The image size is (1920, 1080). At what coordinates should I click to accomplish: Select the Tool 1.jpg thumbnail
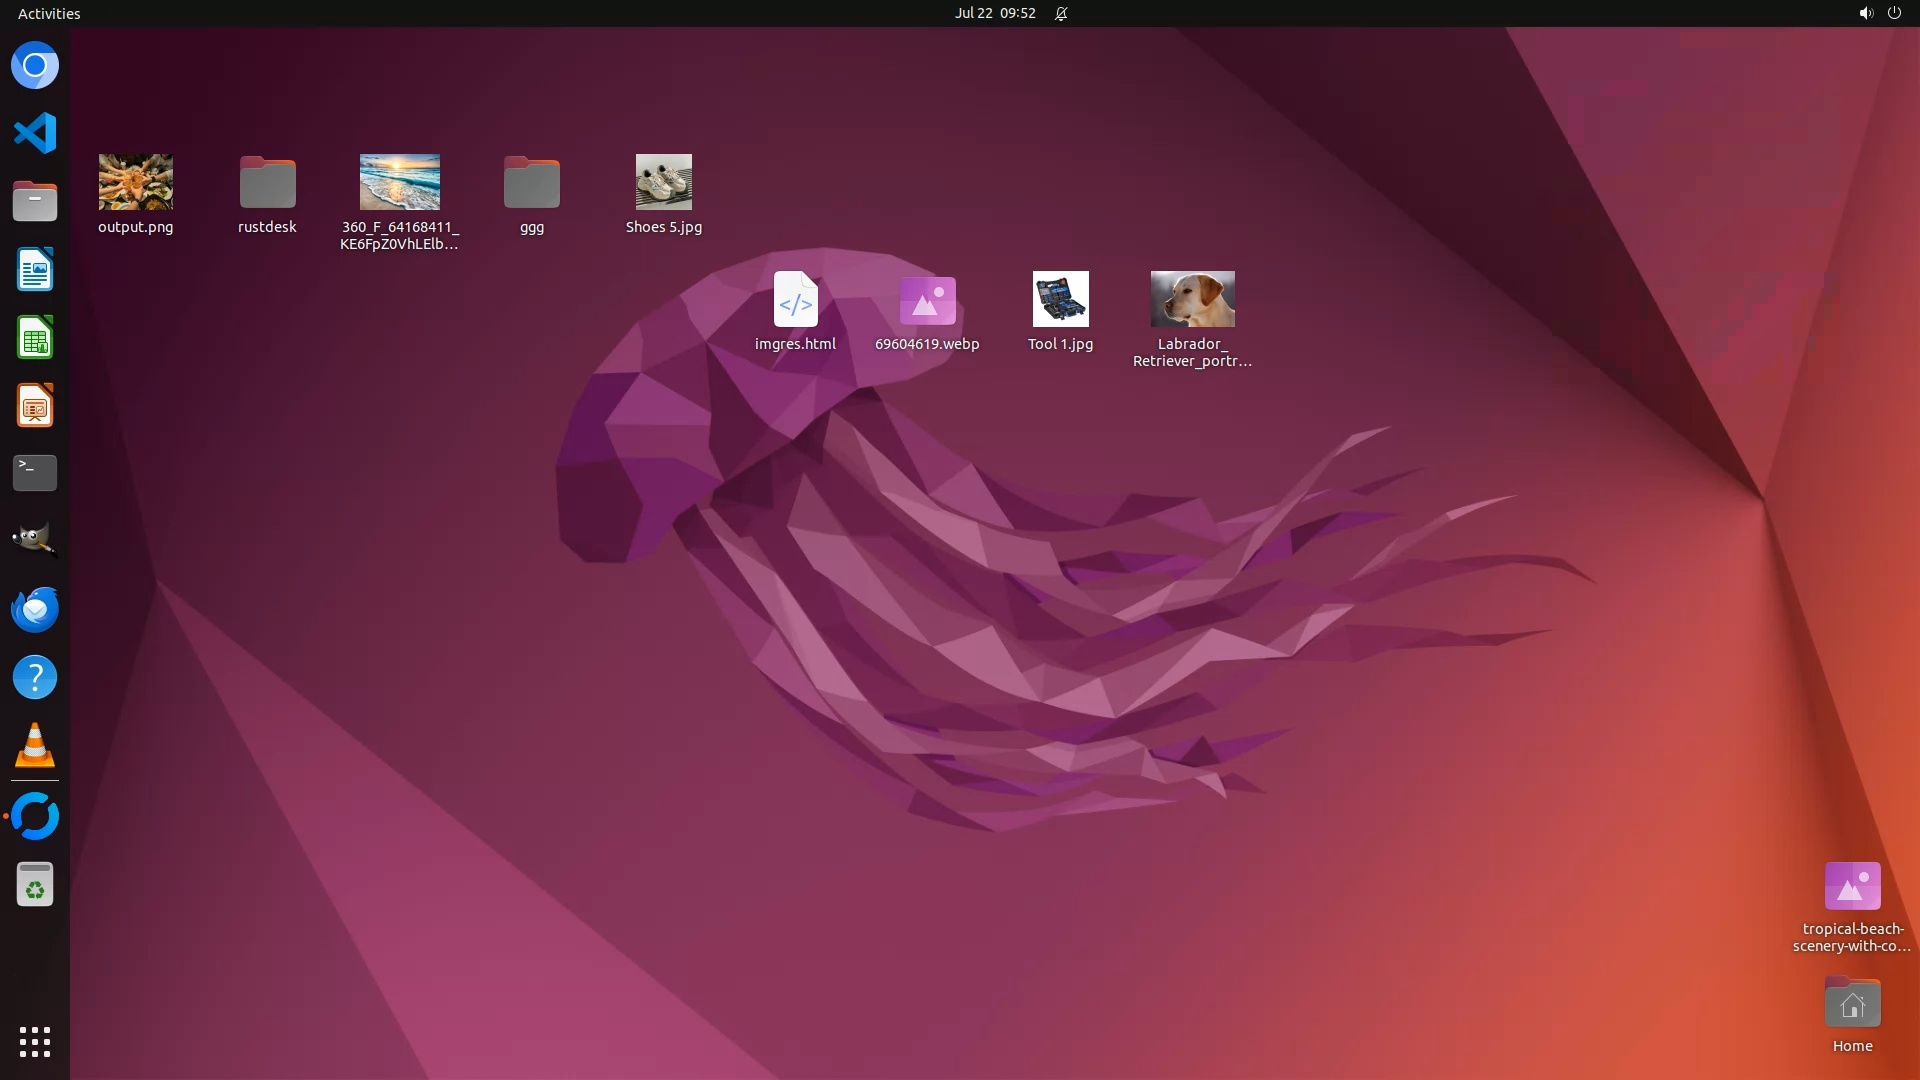pos(1060,299)
